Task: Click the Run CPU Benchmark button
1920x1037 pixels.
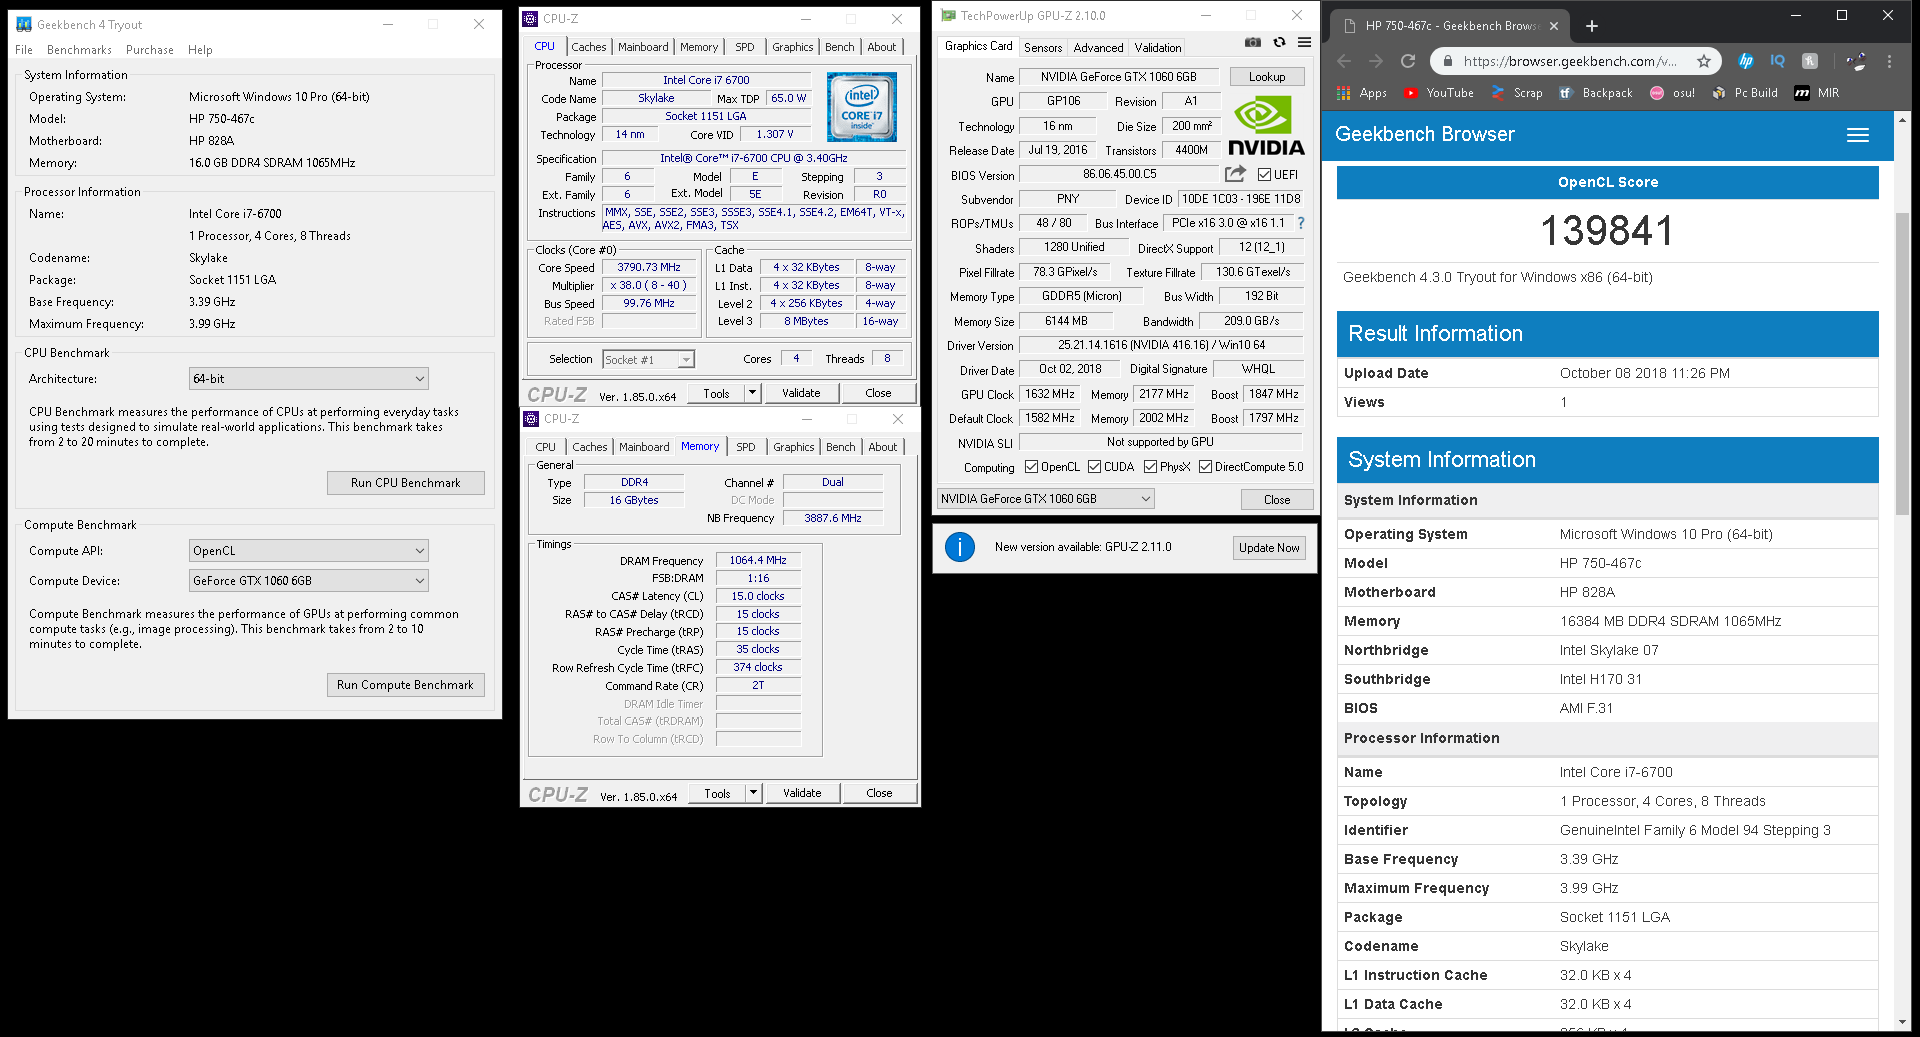Action: pyautogui.click(x=406, y=483)
